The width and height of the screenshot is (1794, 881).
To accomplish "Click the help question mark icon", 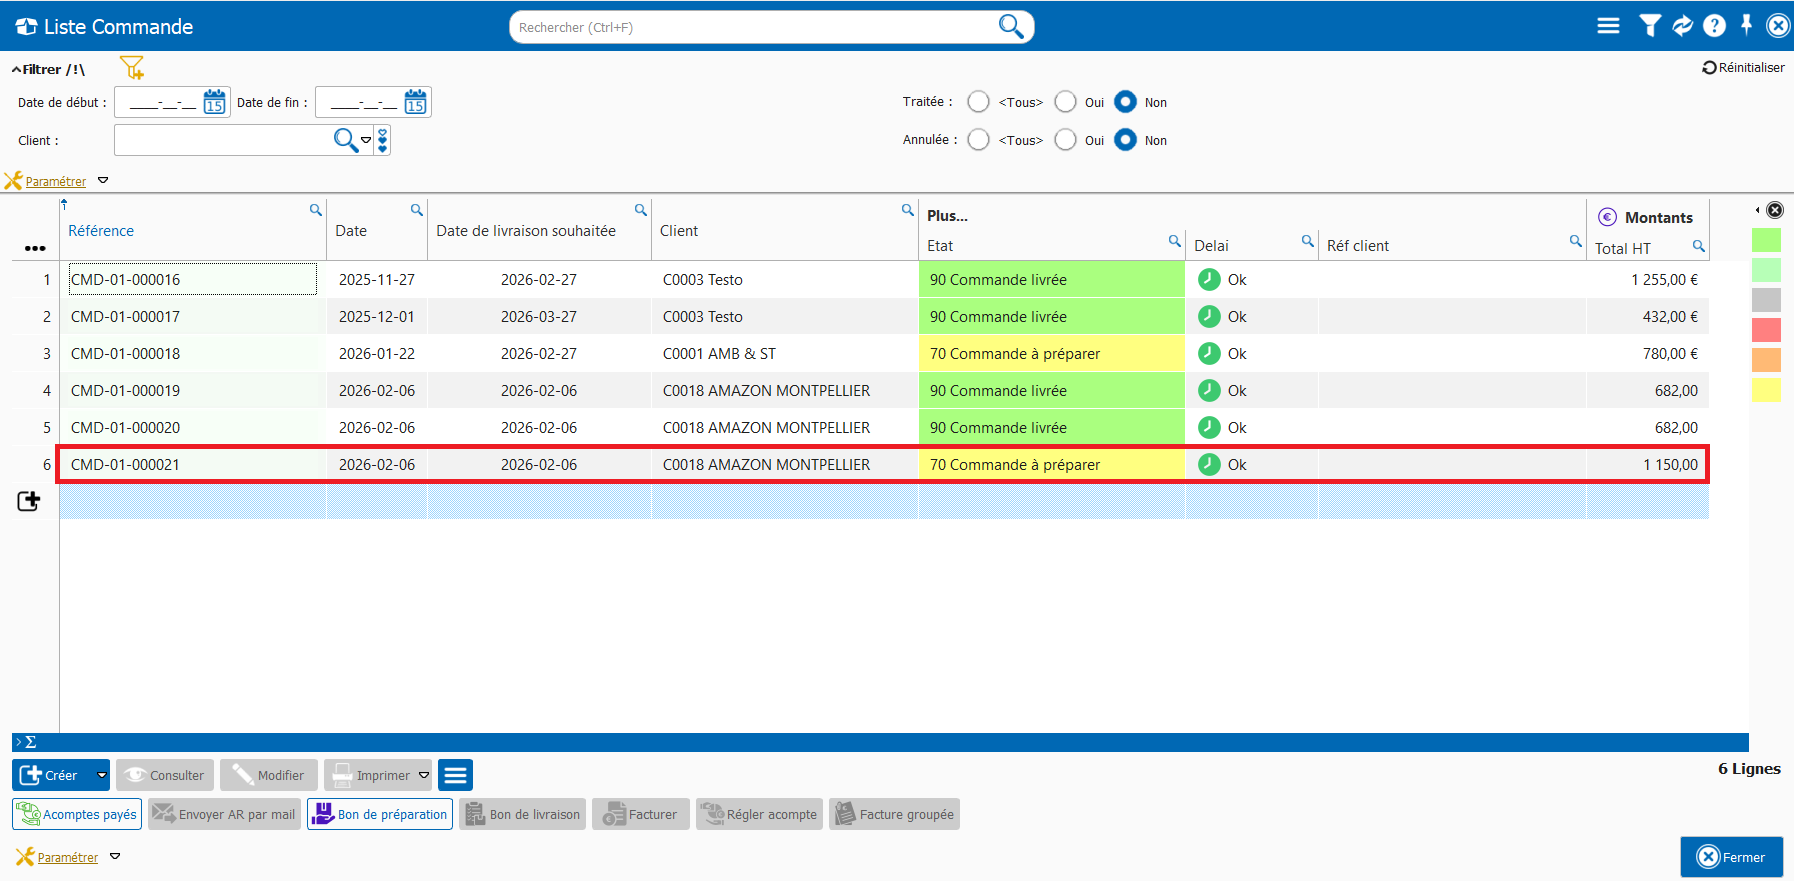I will (1714, 26).
